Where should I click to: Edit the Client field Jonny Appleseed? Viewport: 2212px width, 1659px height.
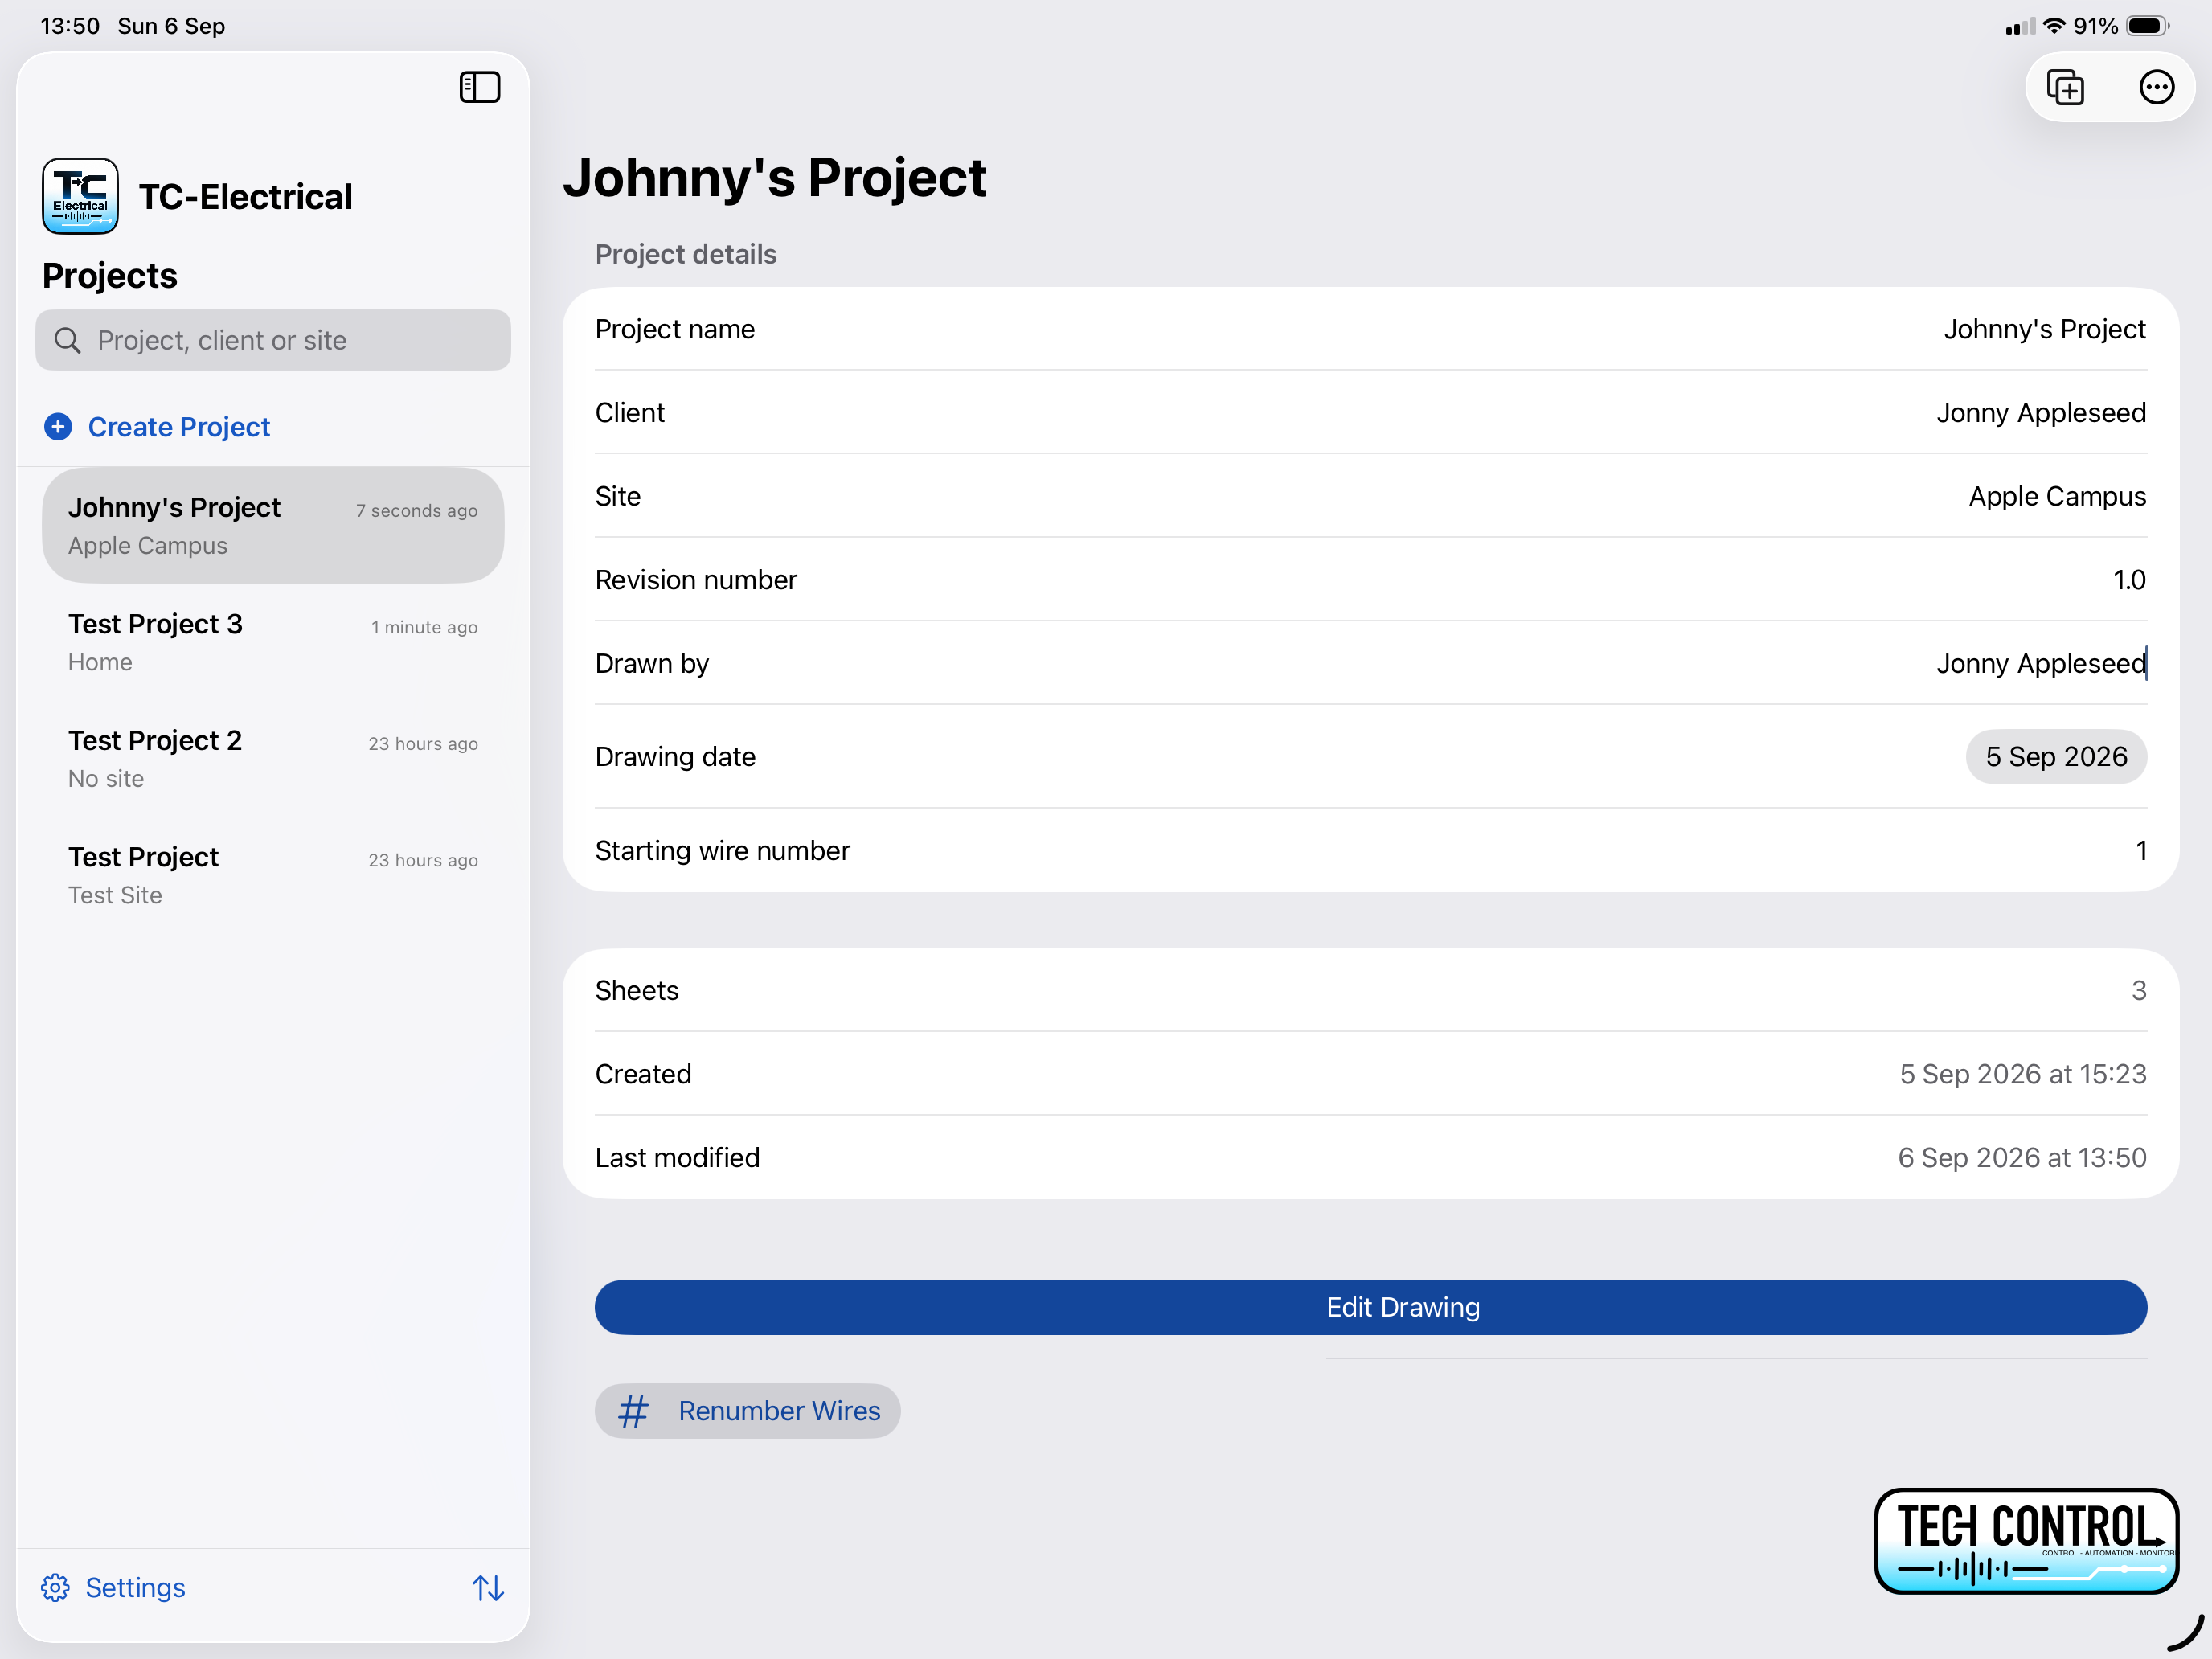tap(2041, 413)
